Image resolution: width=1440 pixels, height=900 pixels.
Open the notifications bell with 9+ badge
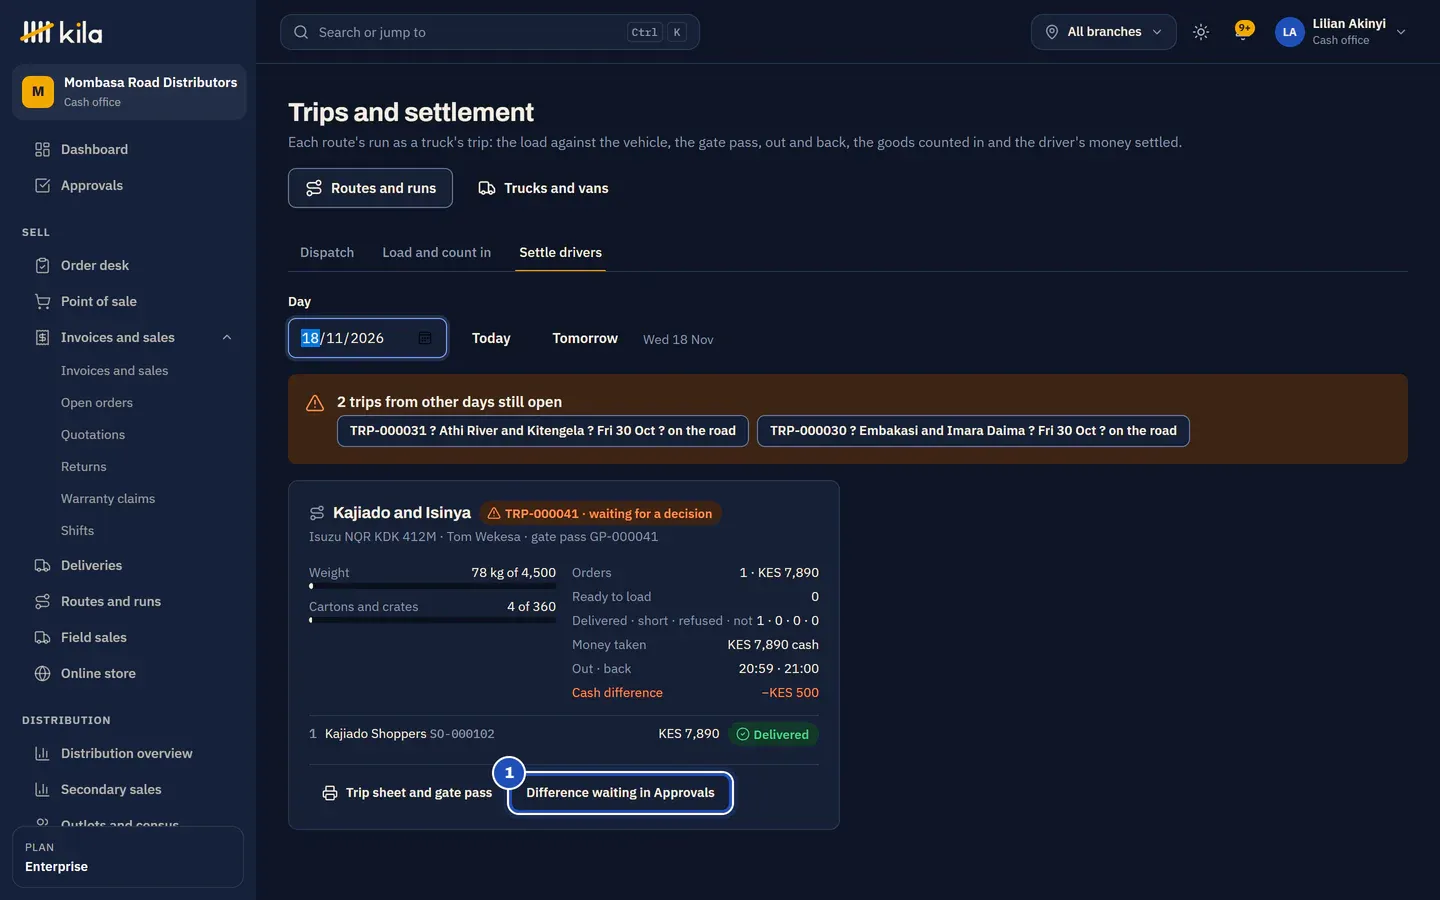[x=1244, y=30]
